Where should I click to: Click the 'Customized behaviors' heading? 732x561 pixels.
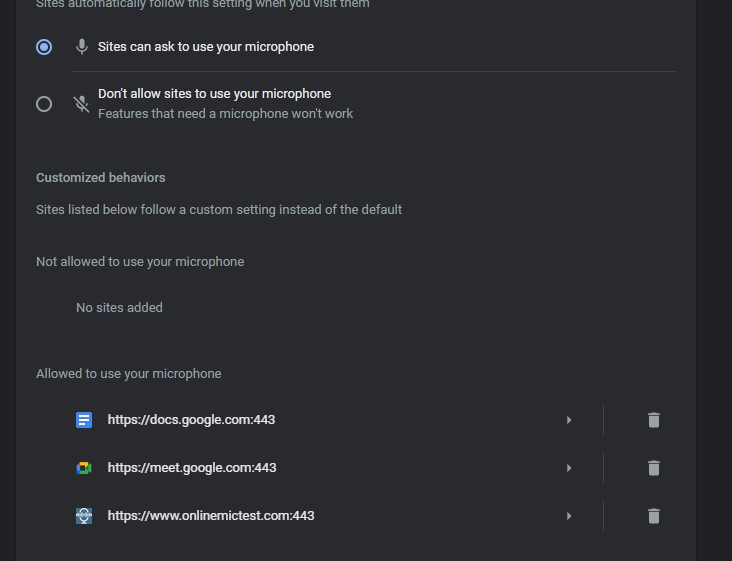pos(101,178)
